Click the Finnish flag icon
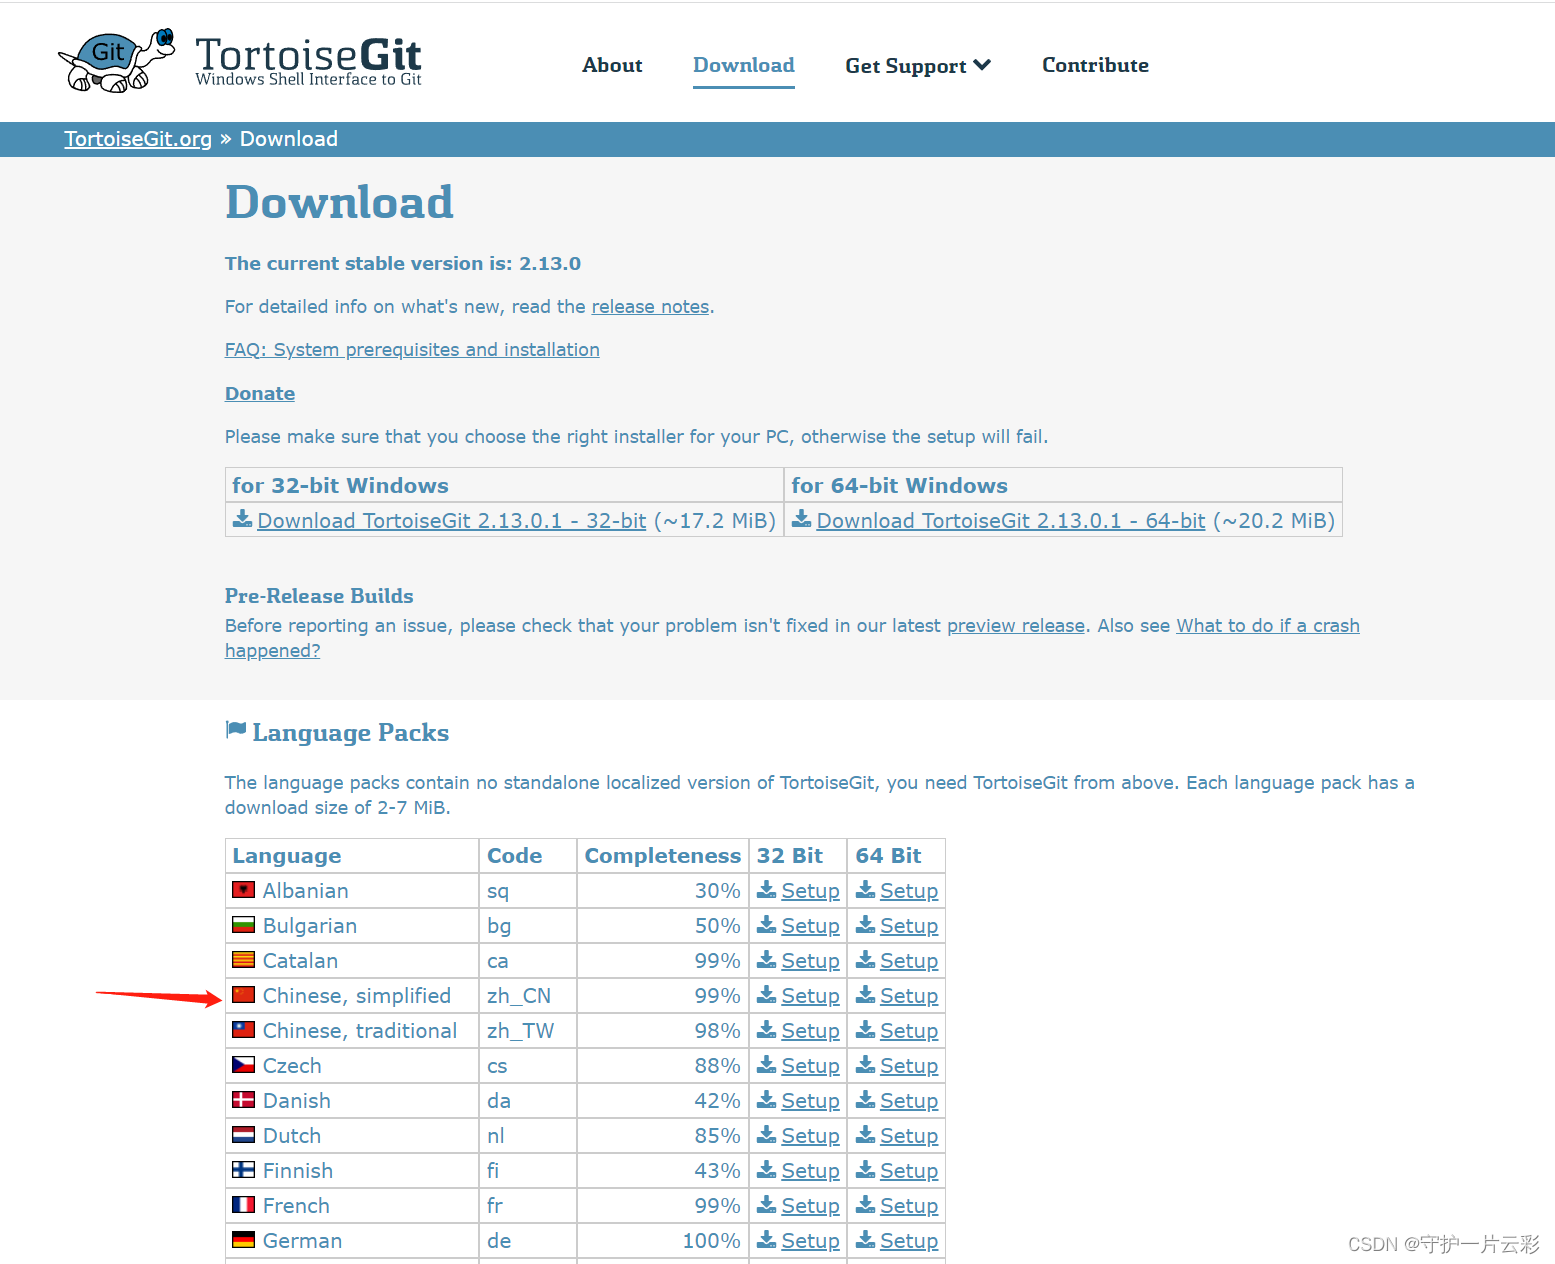 tap(243, 1169)
